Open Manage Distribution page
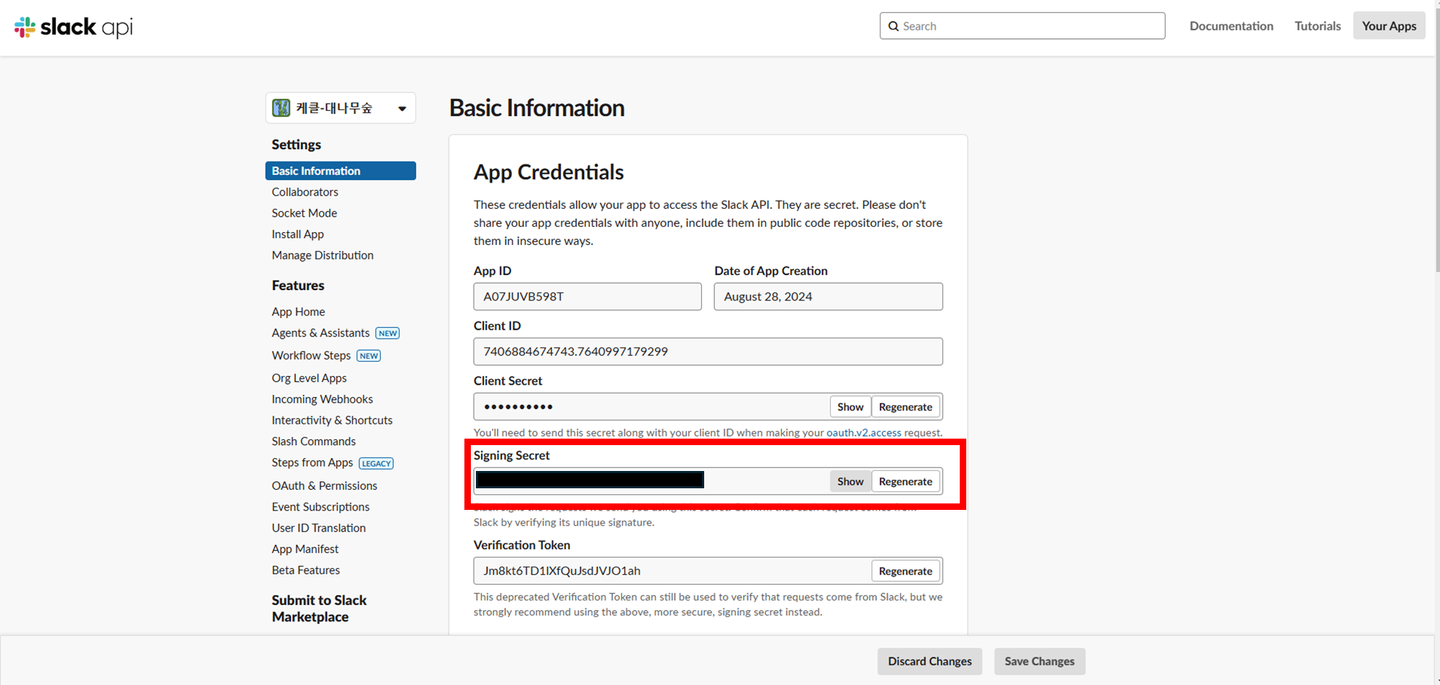The width and height of the screenshot is (1440, 685). pos(323,255)
